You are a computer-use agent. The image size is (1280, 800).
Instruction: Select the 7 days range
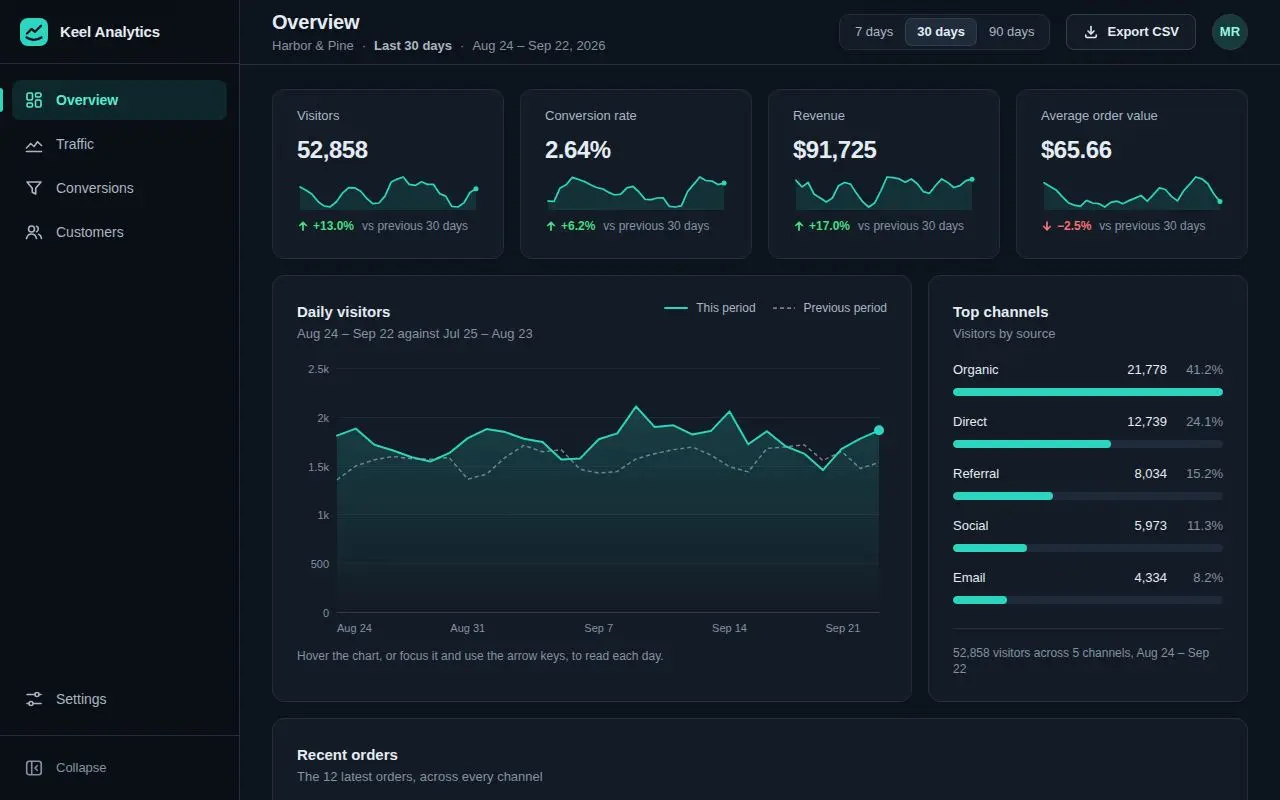pos(874,32)
